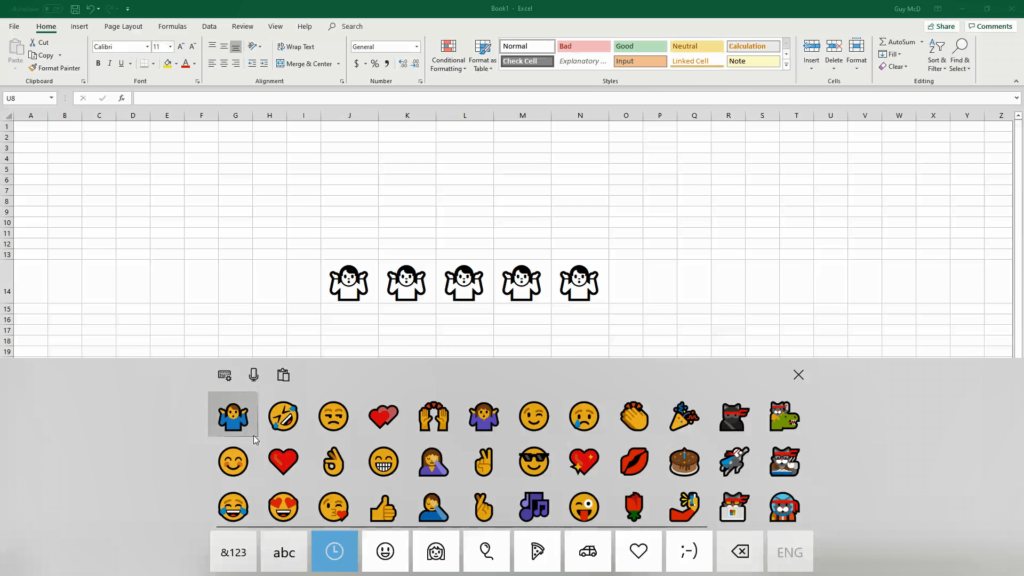The width and height of the screenshot is (1024, 576).
Task: Click the Share button
Action: (x=940, y=26)
